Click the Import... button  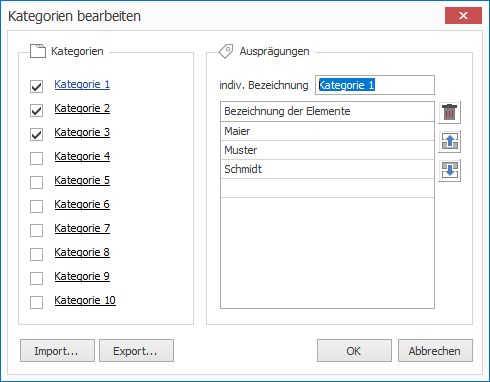57,351
